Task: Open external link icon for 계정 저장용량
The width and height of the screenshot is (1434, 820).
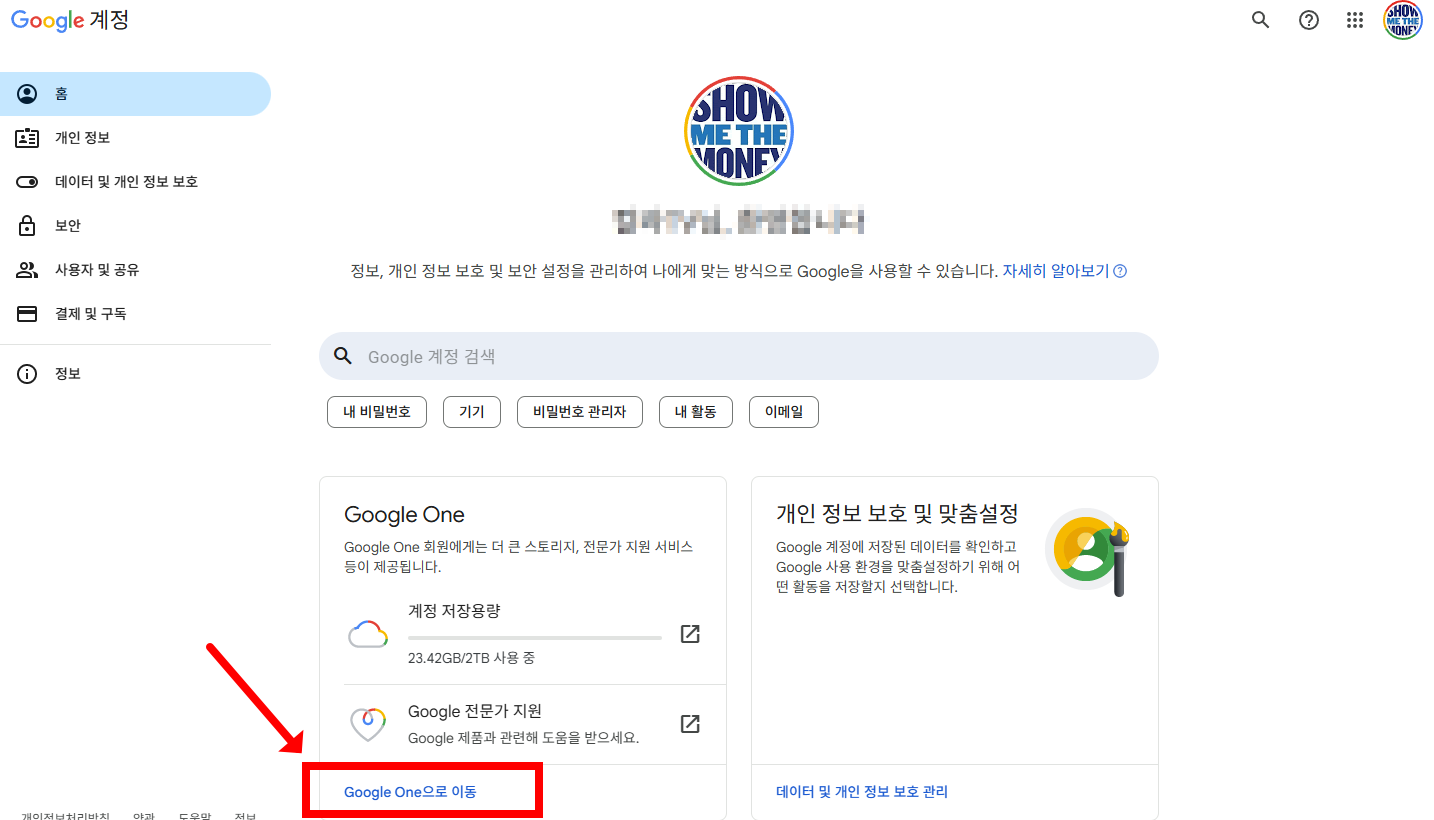Action: (x=690, y=634)
